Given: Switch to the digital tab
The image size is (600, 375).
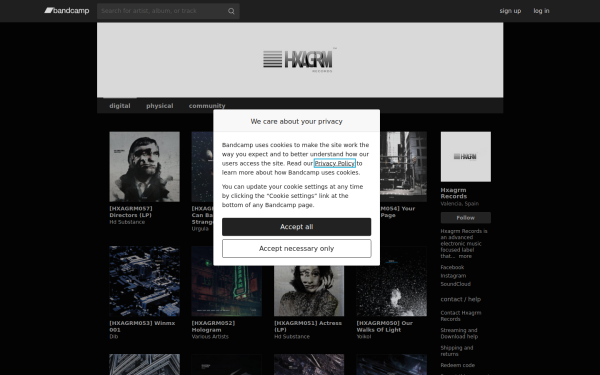Looking at the screenshot, I should (x=120, y=106).
